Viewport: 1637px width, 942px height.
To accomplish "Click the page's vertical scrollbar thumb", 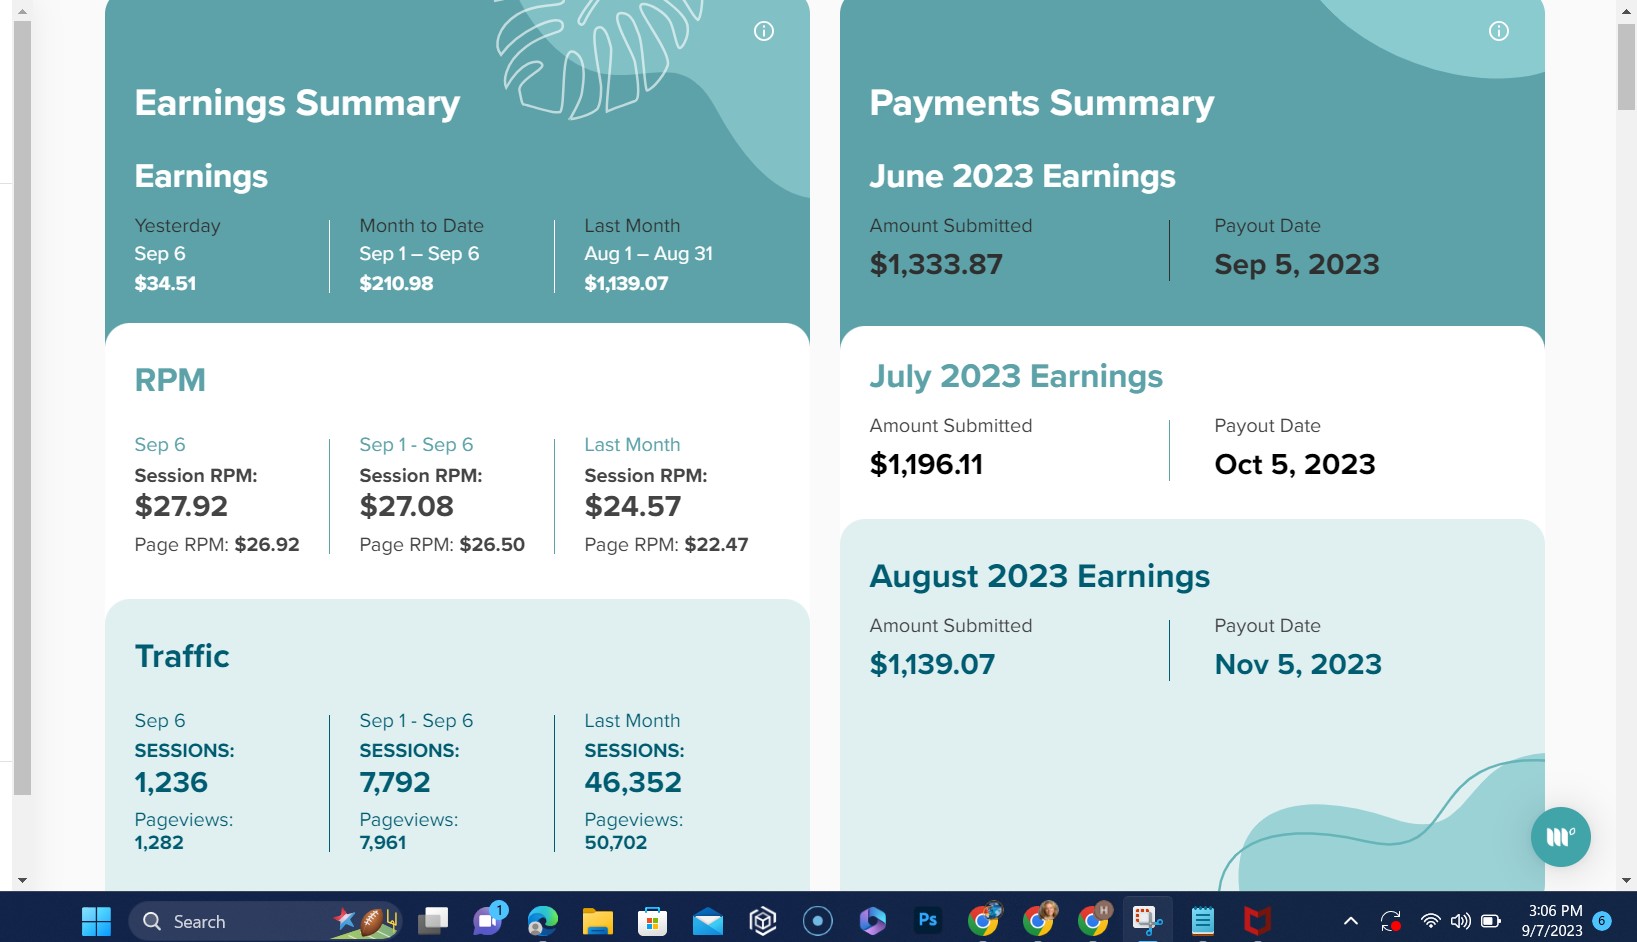I will click(x=1626, y=66).
